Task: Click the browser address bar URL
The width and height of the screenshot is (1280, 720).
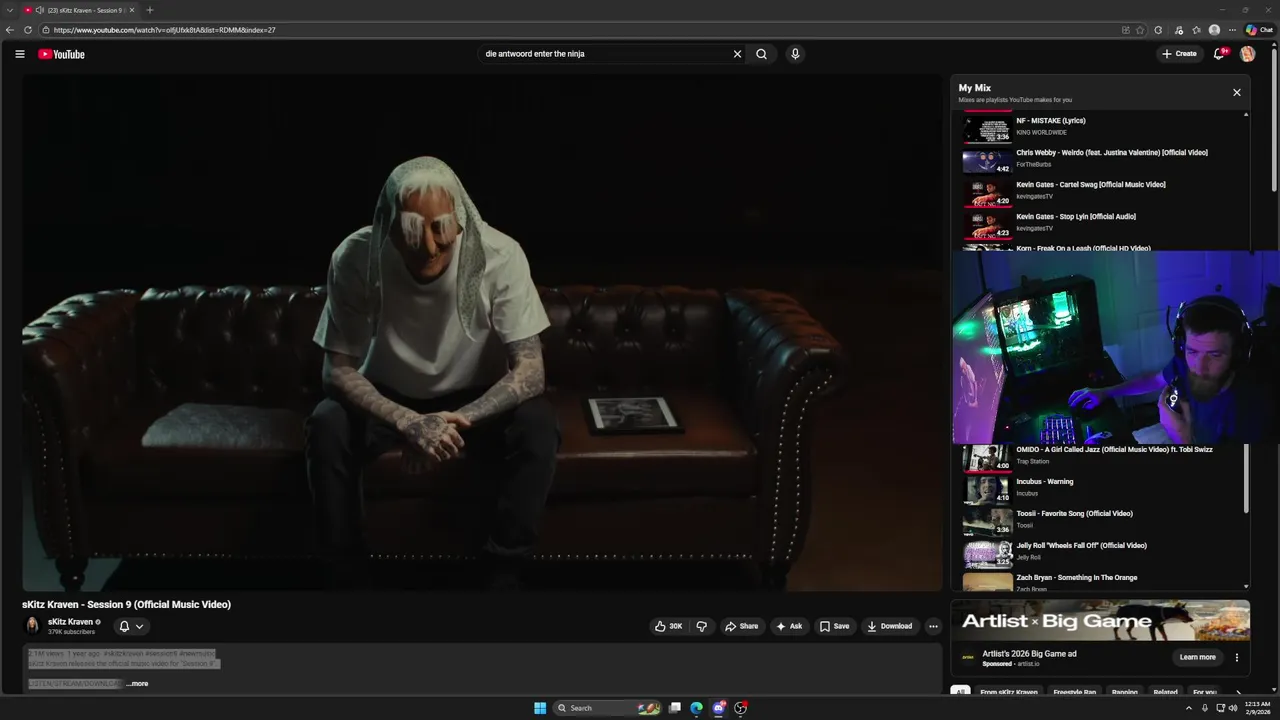Action: pos(165,30)
